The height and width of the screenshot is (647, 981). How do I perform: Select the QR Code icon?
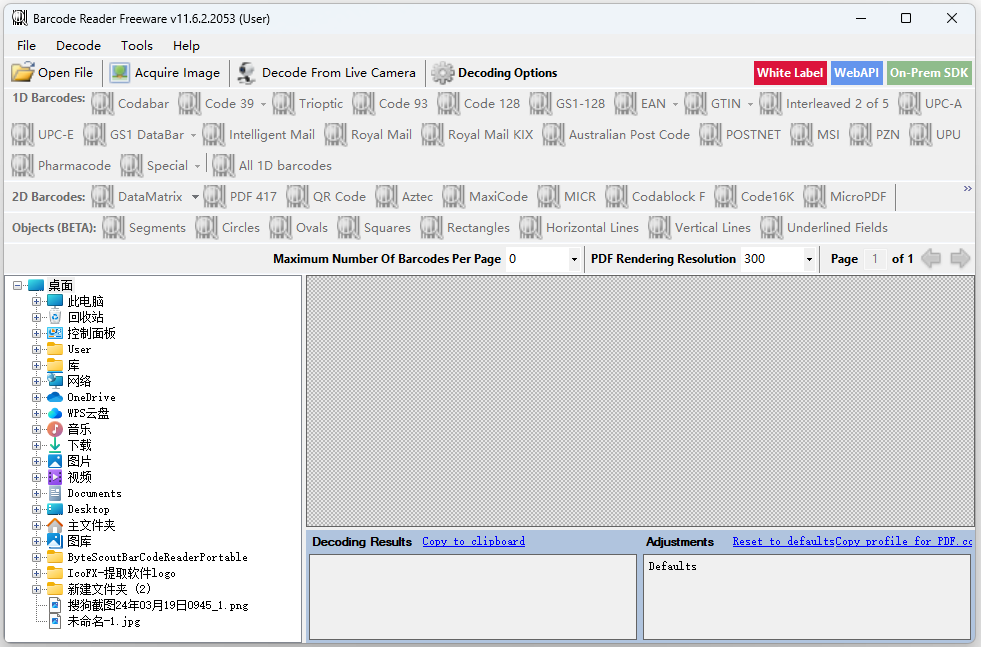coord(298,196)
